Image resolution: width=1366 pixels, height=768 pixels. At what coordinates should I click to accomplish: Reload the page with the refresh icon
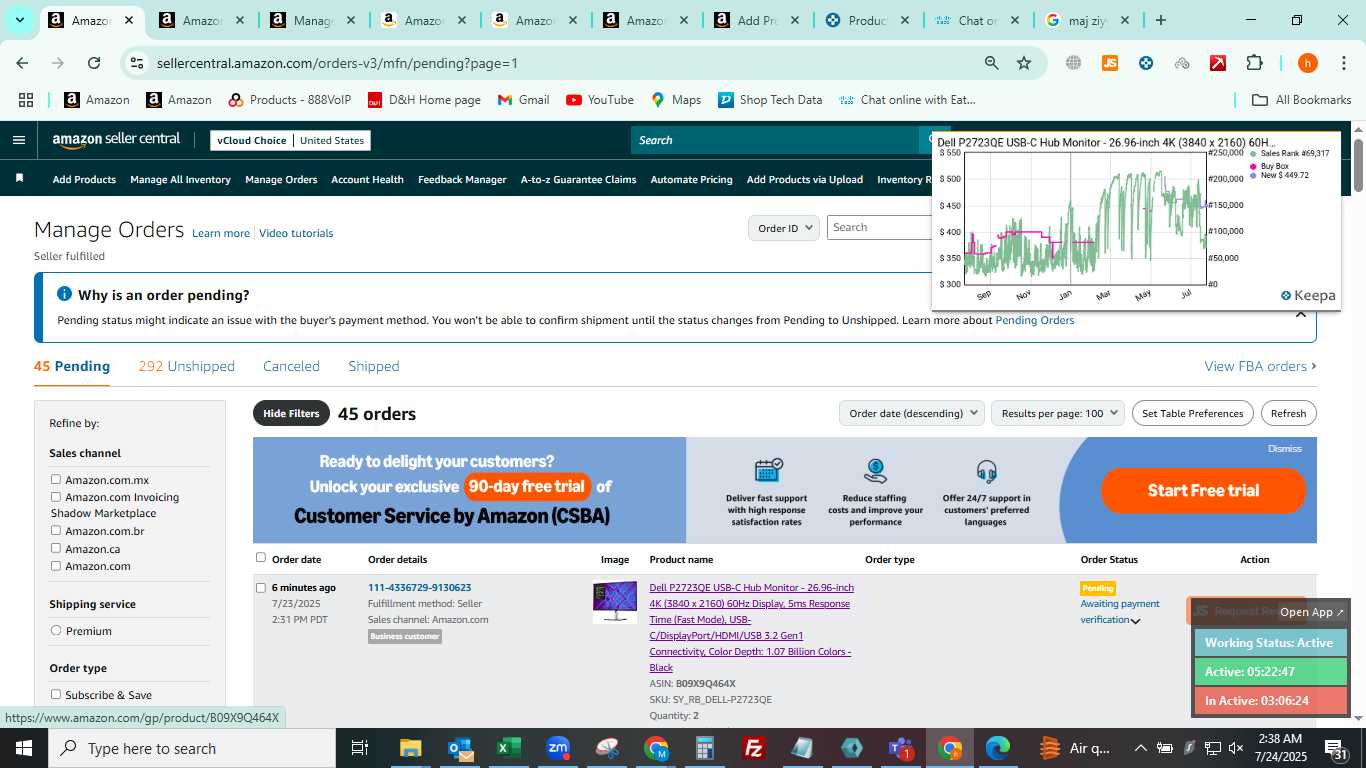[94, 63]
